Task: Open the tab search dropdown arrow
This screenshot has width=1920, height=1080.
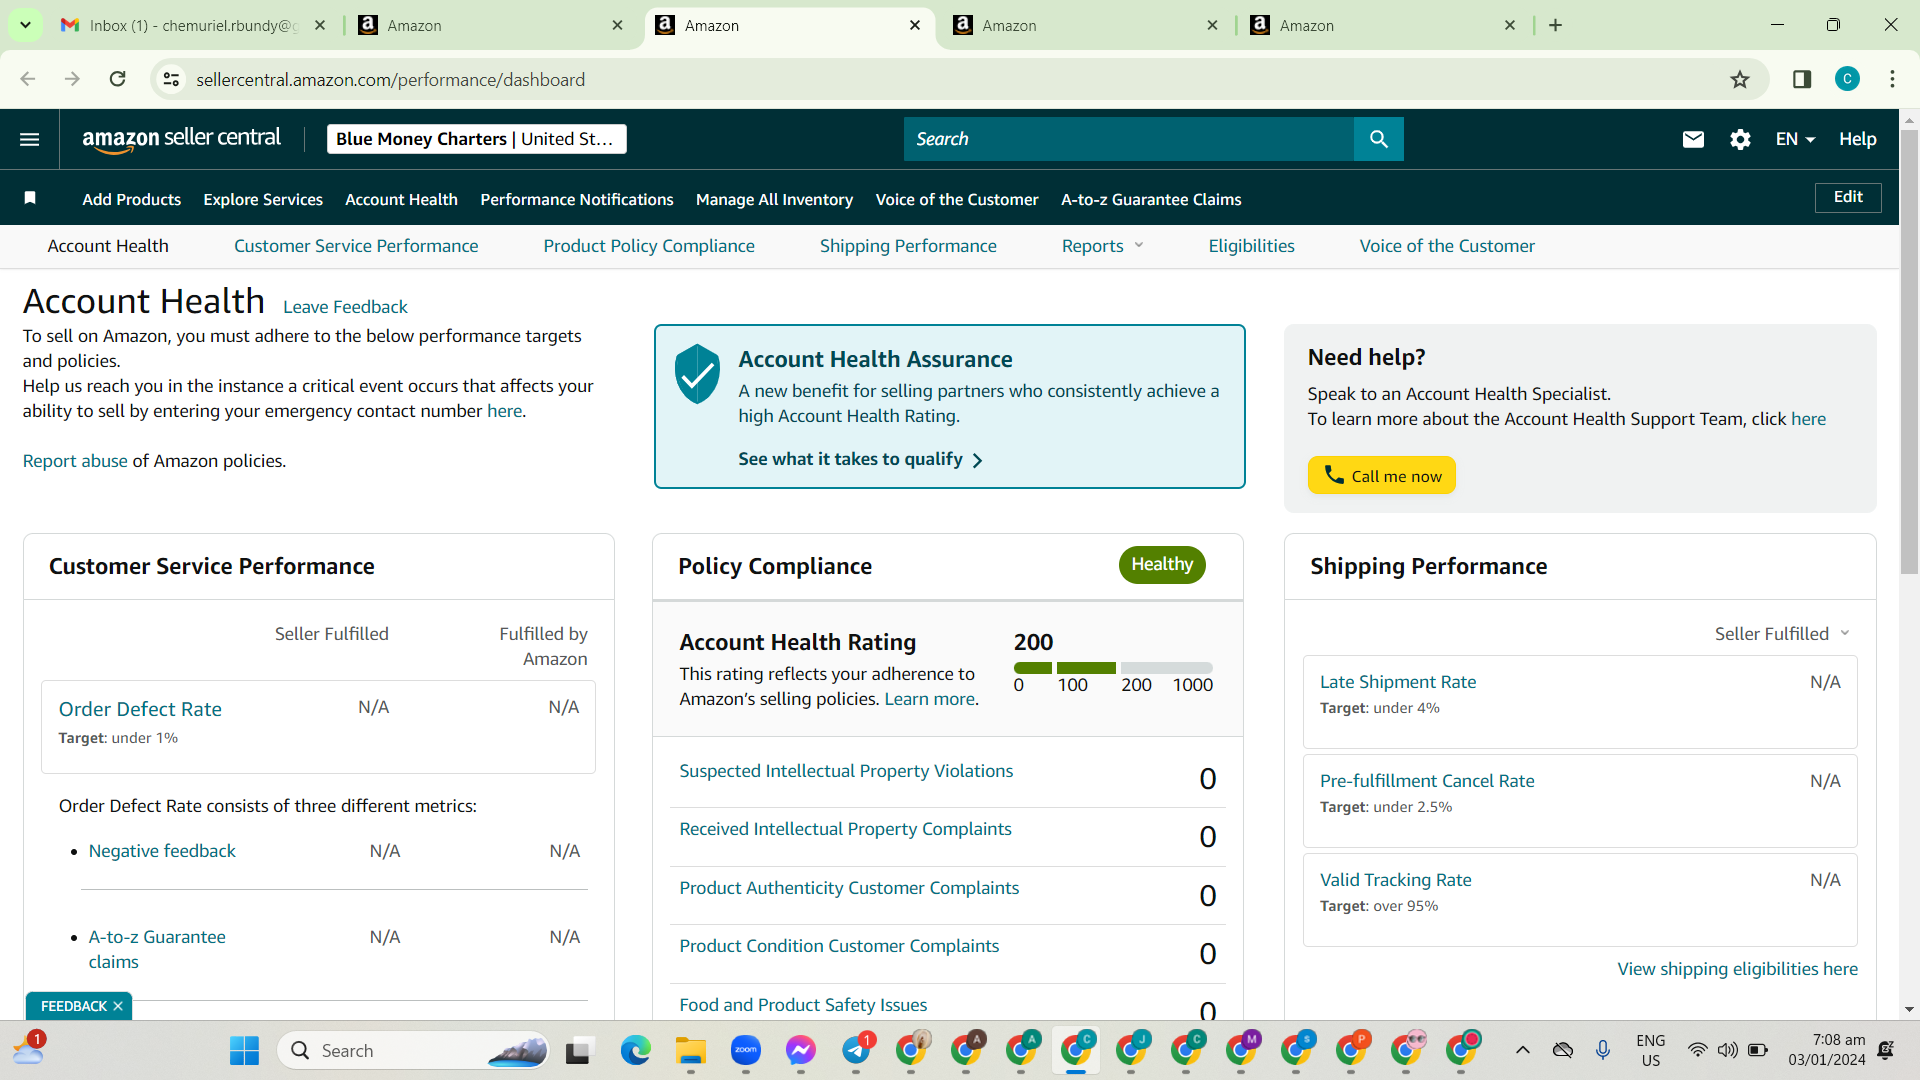Action: 25,25
